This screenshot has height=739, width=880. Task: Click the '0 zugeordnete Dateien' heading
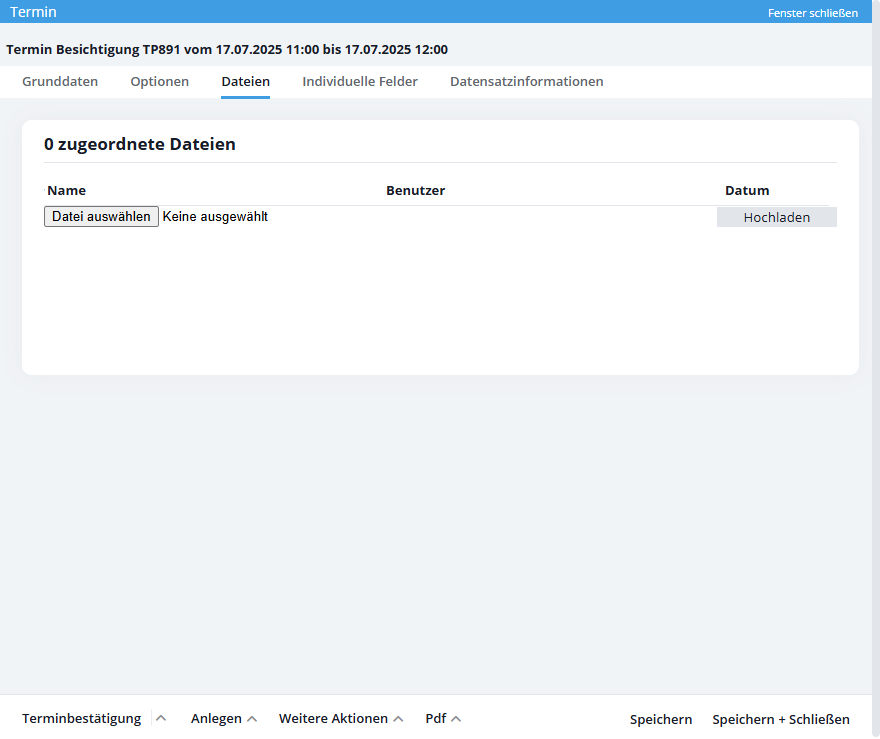140,144
